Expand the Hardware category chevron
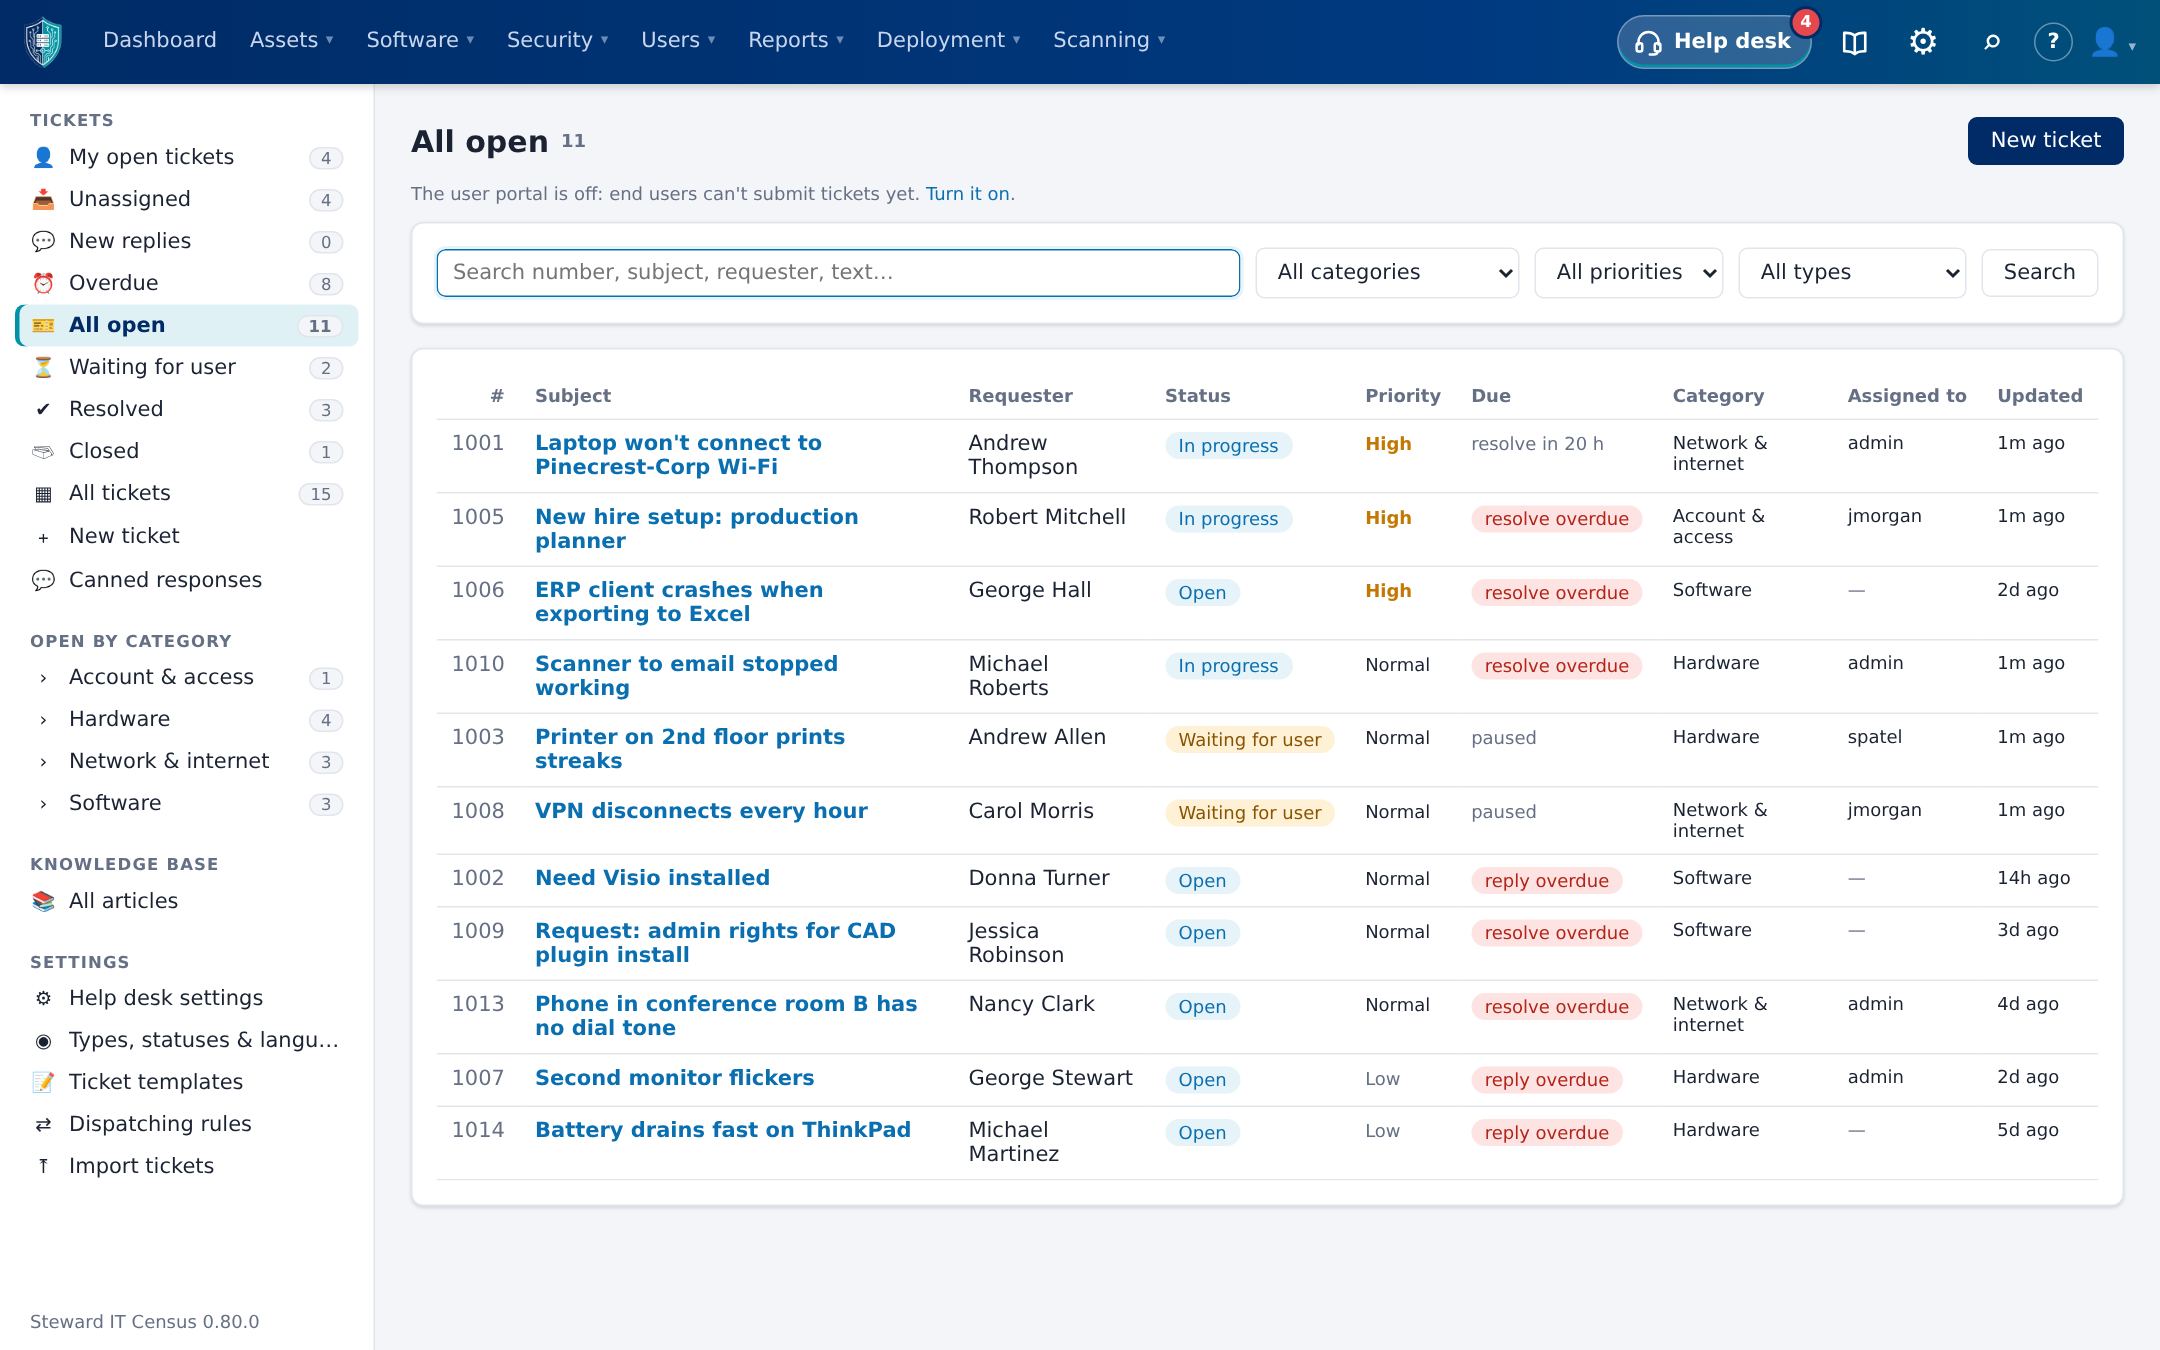 click(x=43, y=720)
